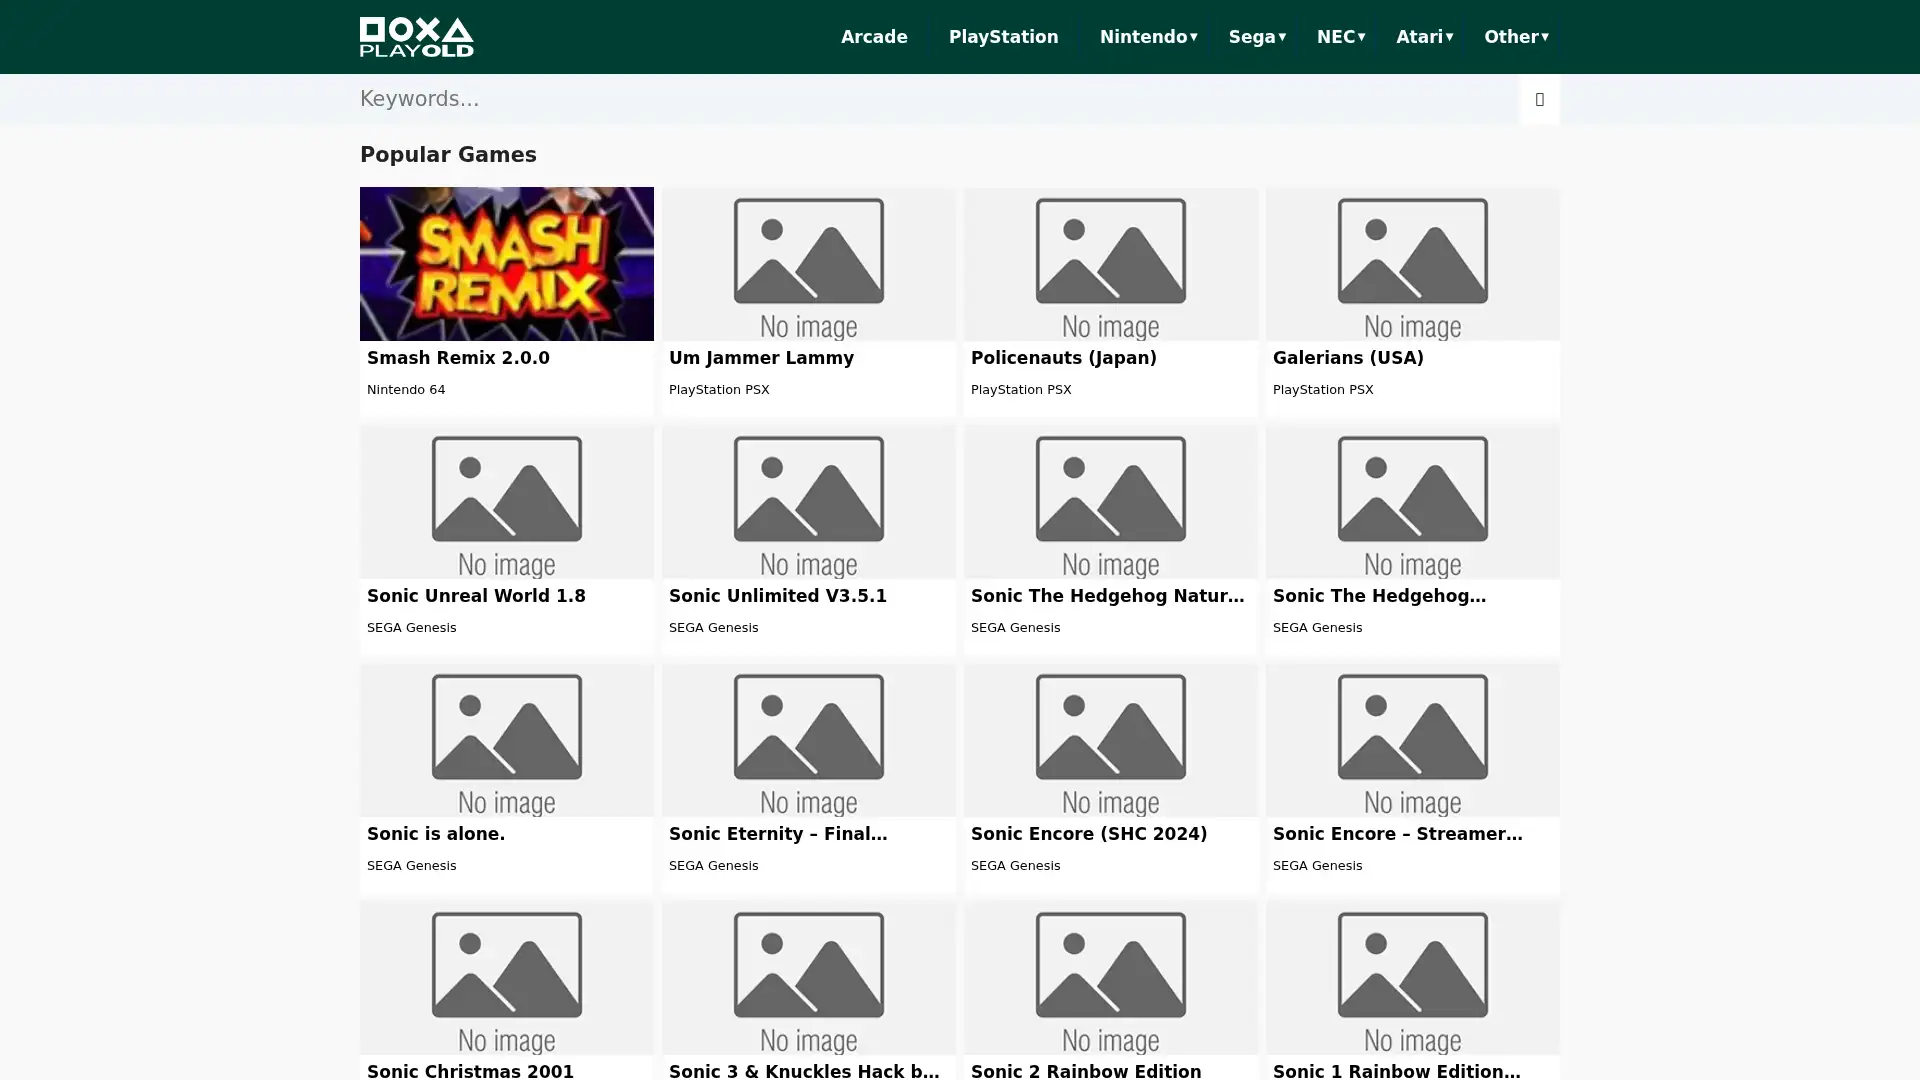Select the Arcade menu item
This screenshot has height=1080, width=1920.
click(873, 37)
